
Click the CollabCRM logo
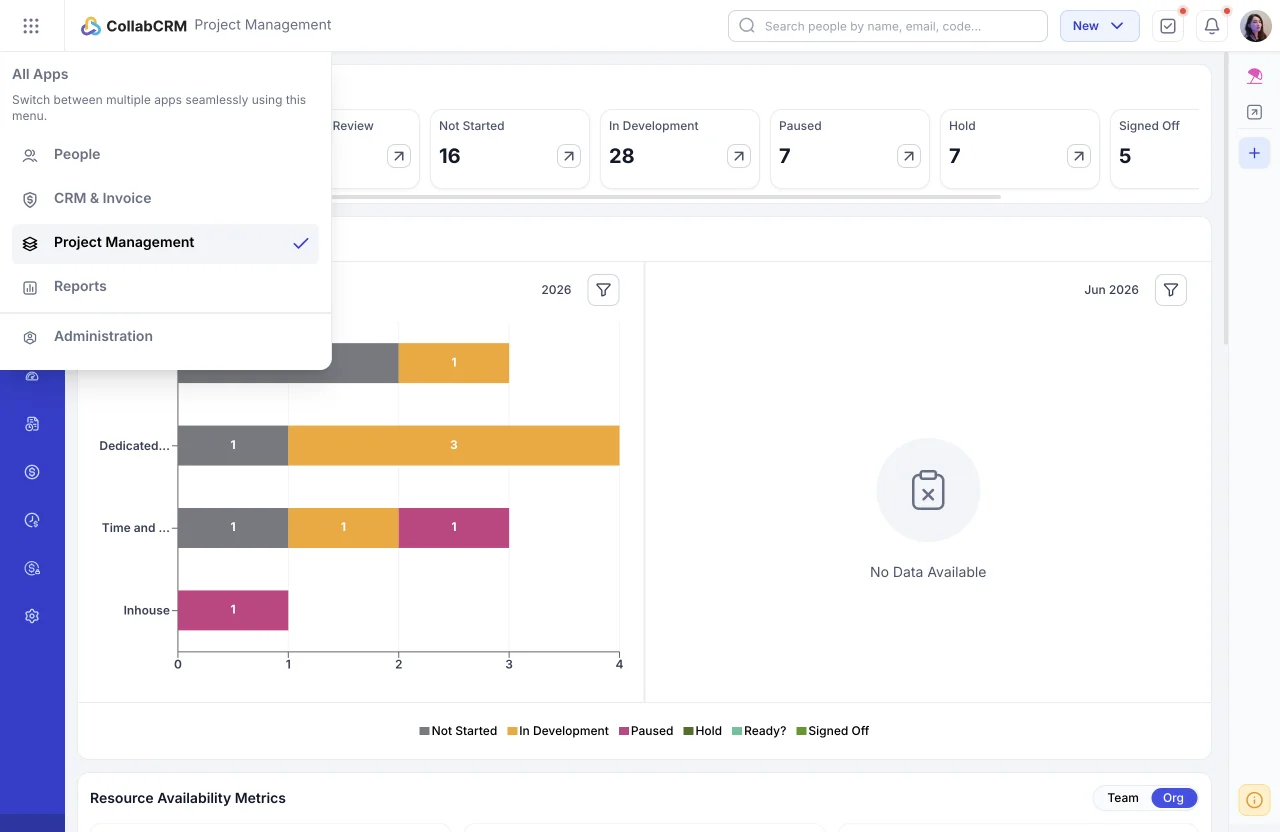[x=134, y=26]
